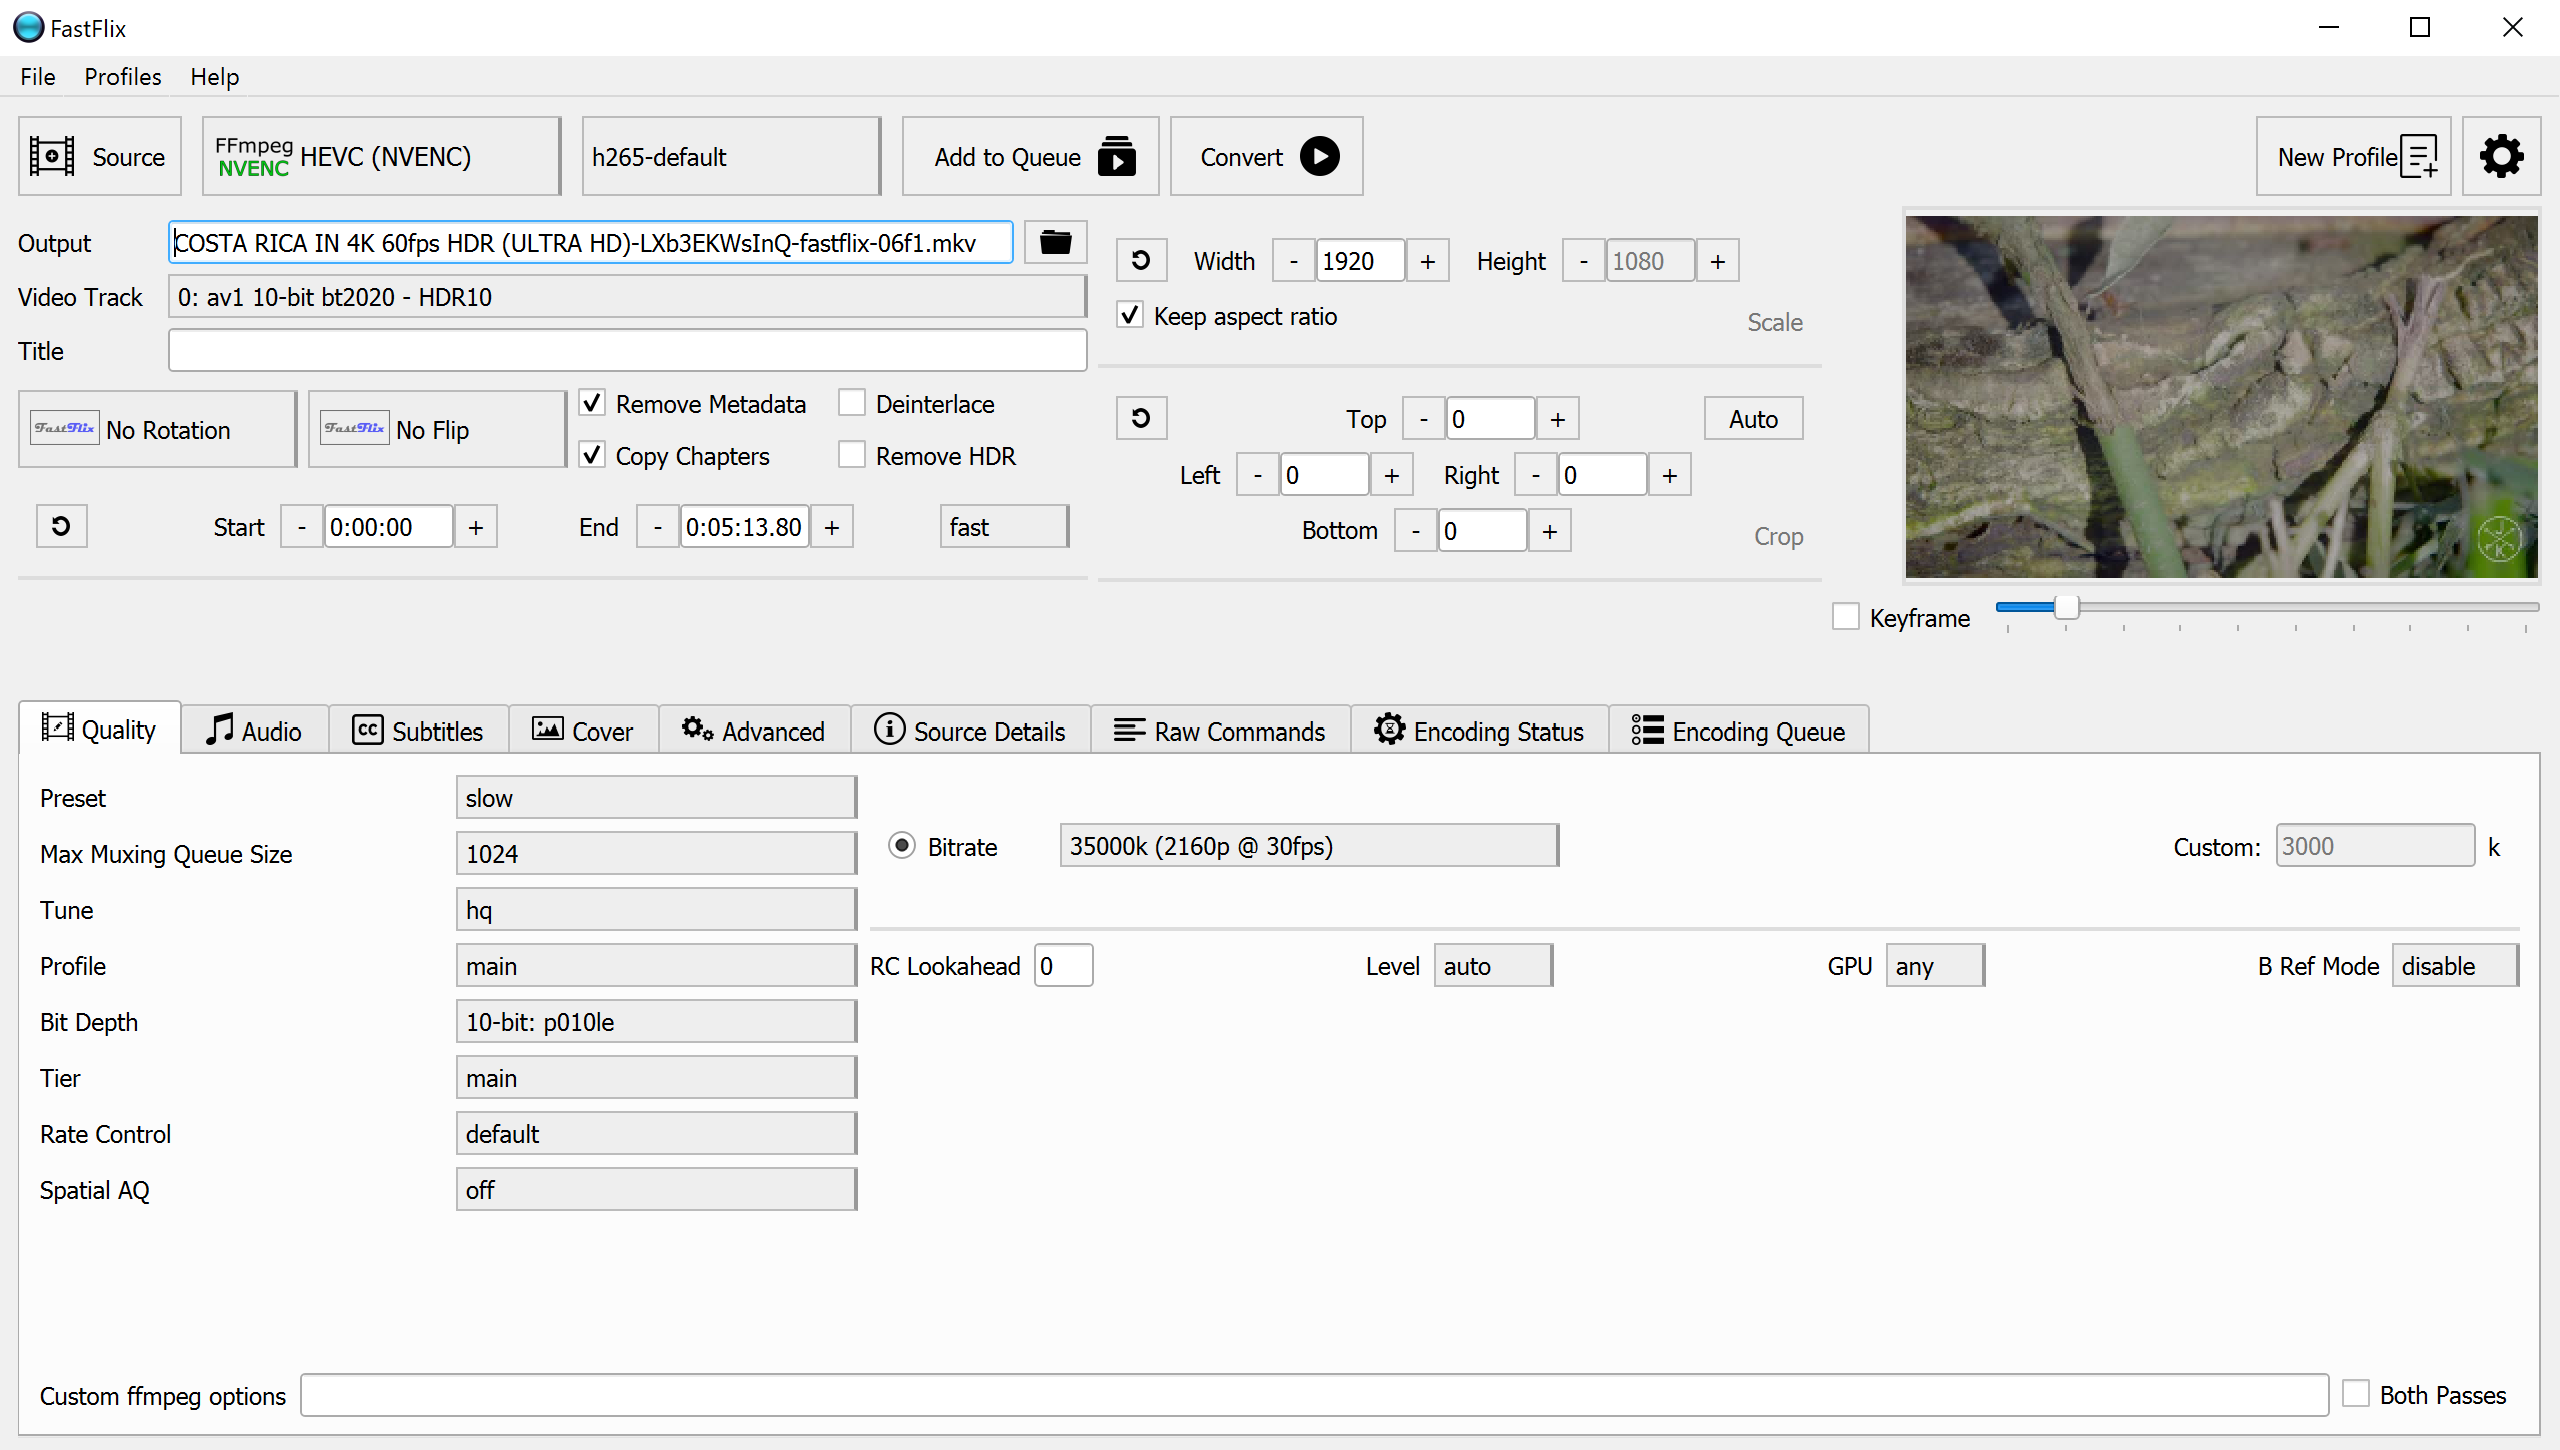2560x1450 pixels.
Task: Reset start and end time icon
Action: (61, 526)
